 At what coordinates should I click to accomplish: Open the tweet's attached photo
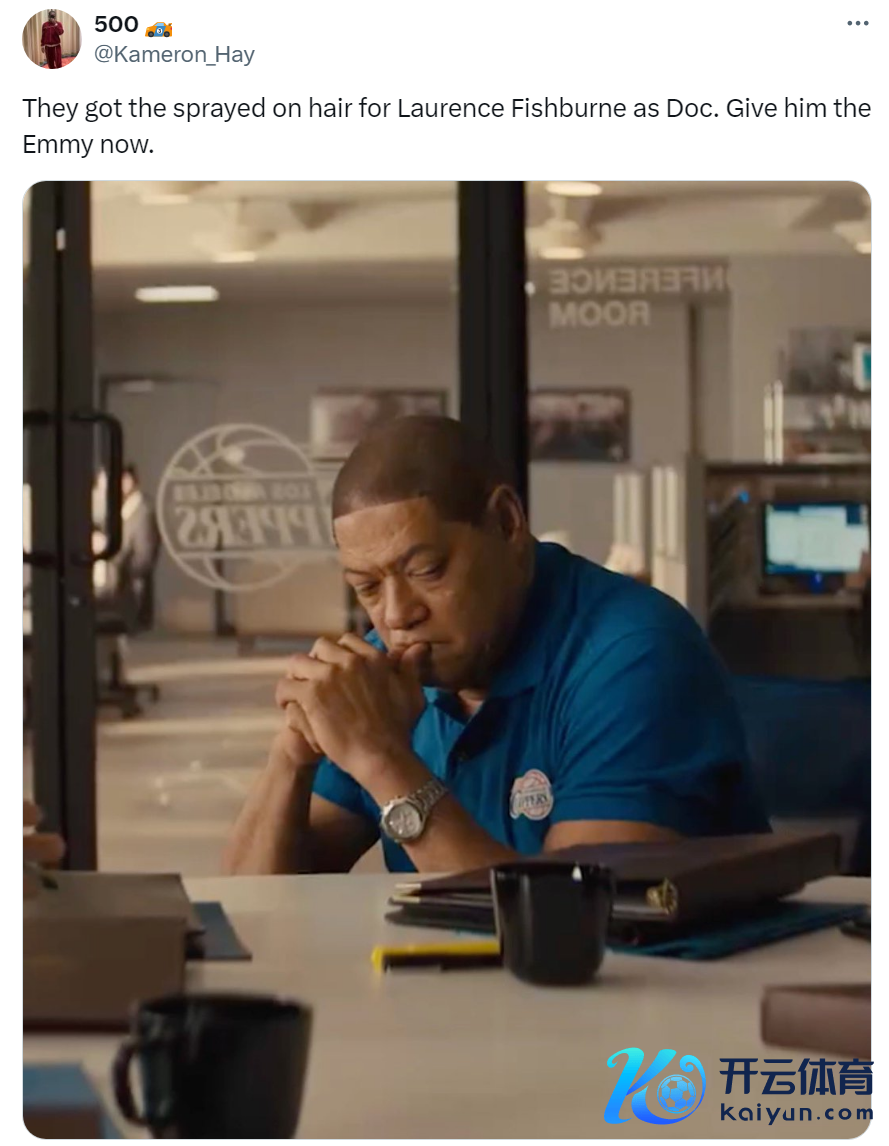pos(447,659)
